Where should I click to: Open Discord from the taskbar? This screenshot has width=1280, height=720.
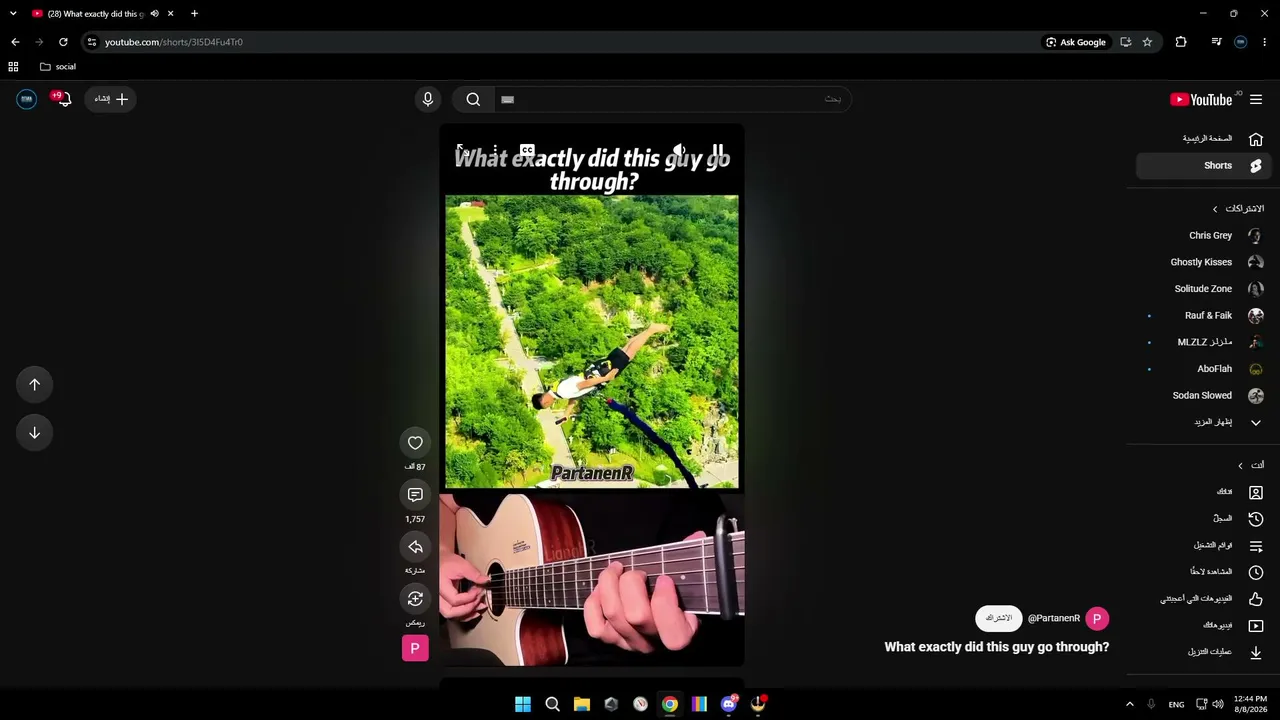(729, 704)
